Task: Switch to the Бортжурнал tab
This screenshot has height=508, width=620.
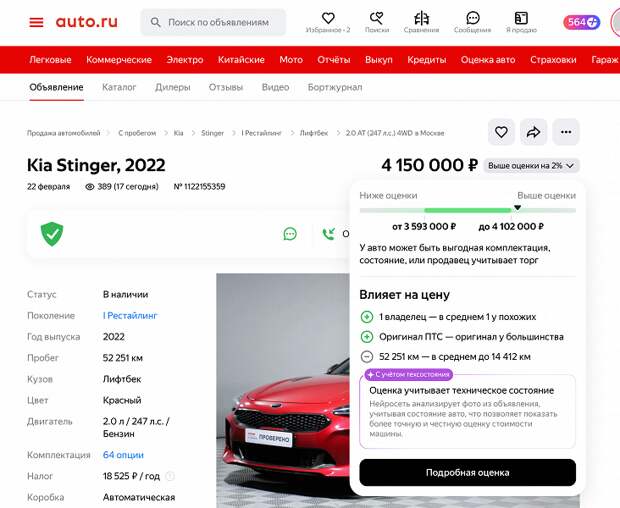Action: [x=335, y=87]
